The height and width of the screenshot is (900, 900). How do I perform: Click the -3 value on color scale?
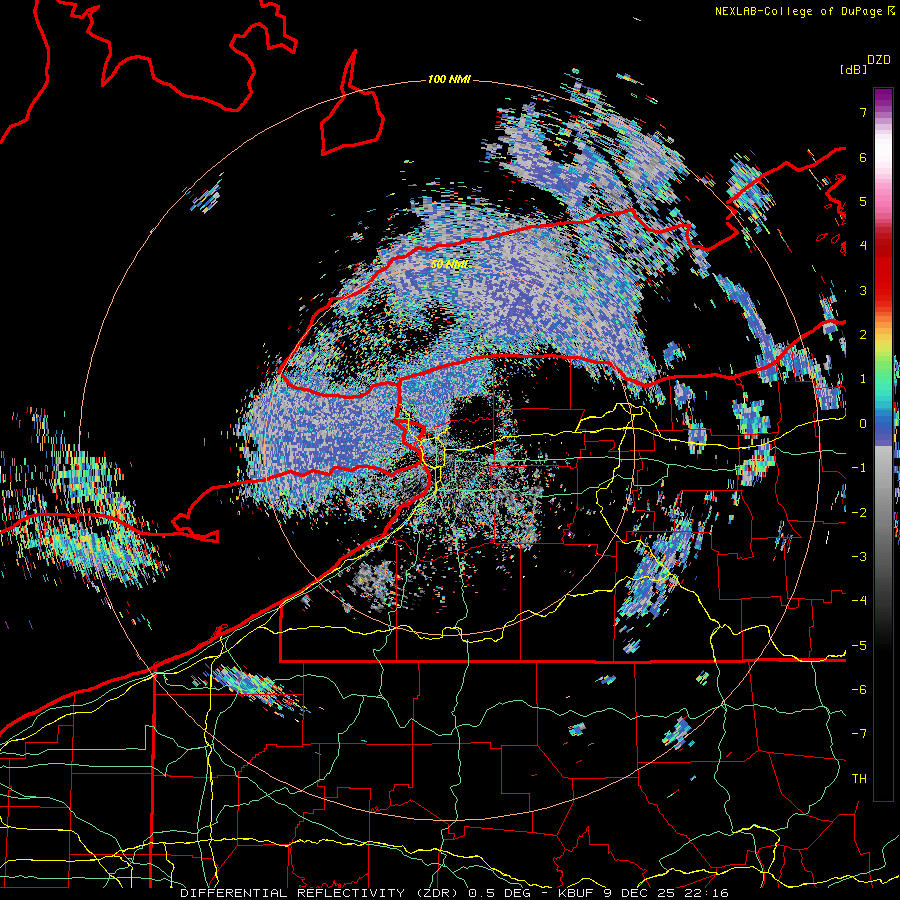859,557
